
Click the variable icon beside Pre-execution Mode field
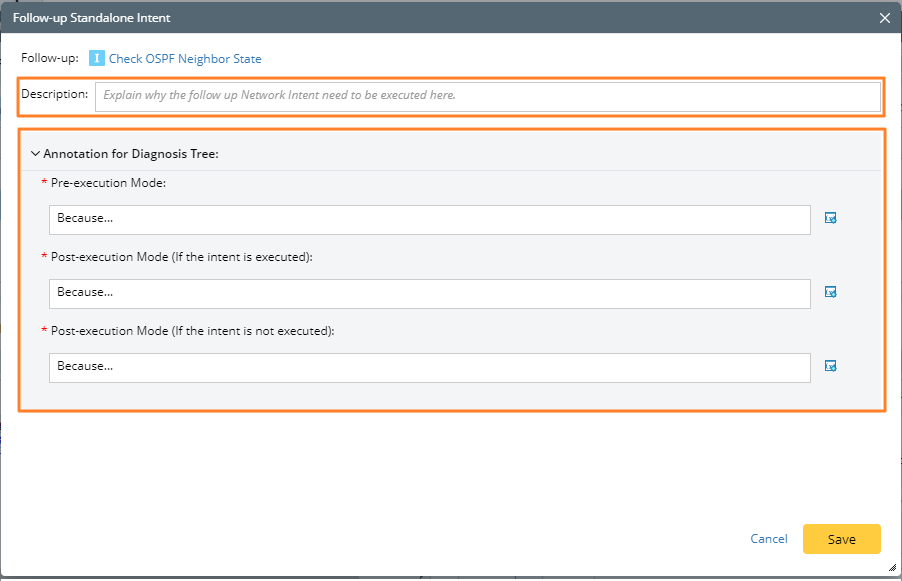point(830,218)
